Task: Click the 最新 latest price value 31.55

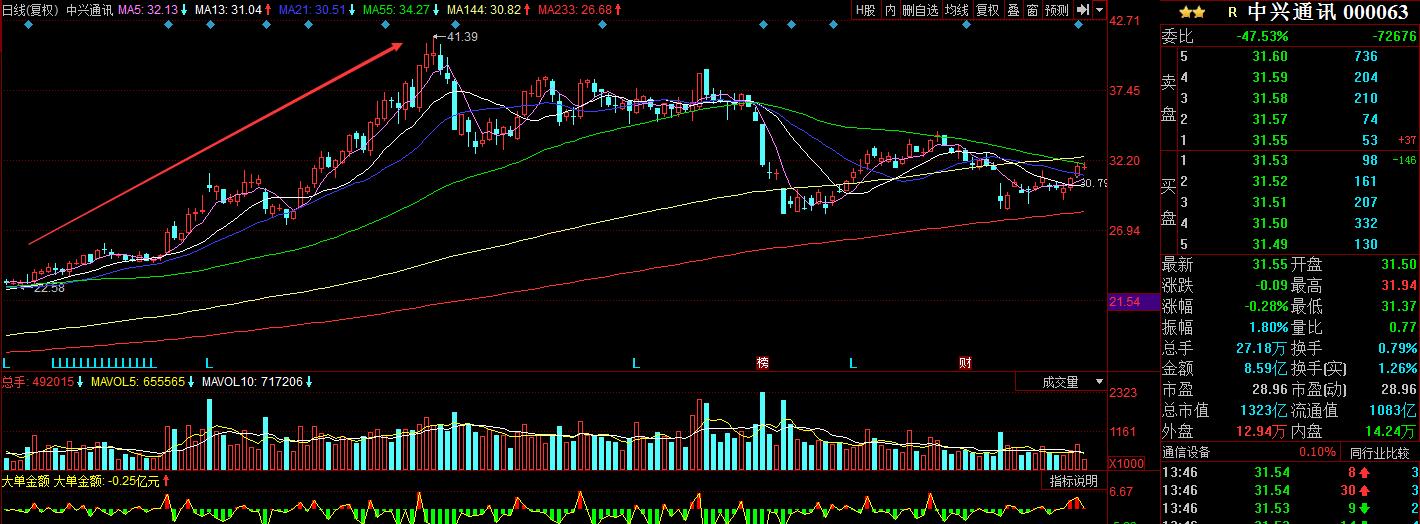Action: (x=1270, y=265)
